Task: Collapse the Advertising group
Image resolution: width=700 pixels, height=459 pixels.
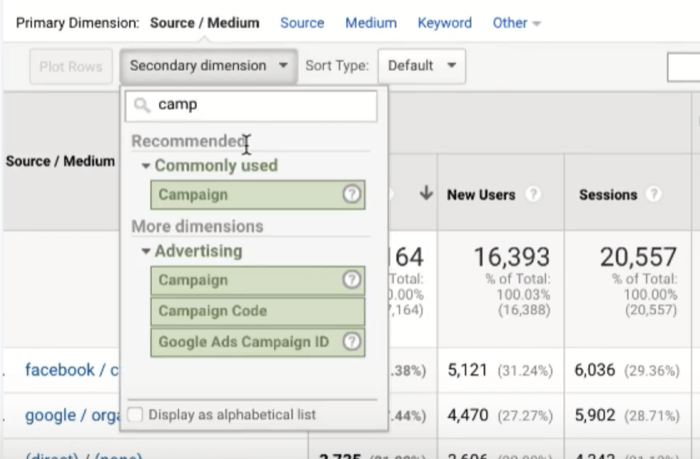Action: coord(146,251)
